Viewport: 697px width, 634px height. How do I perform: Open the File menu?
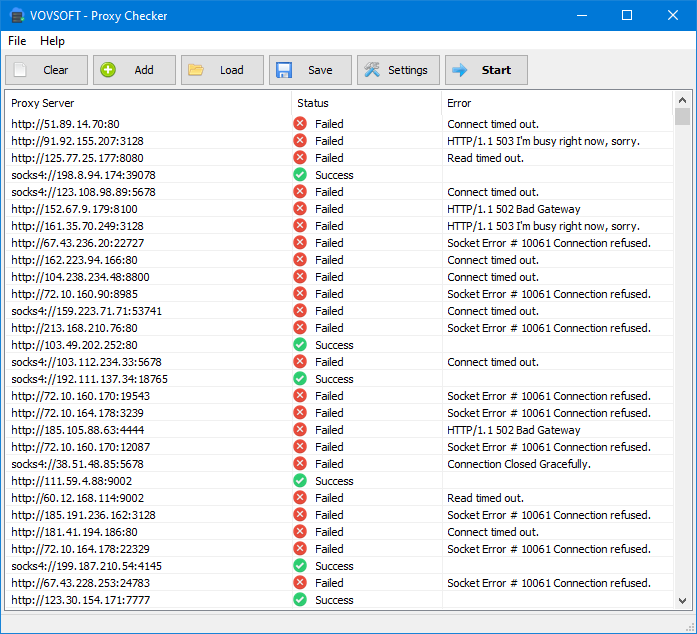(17, 41)
